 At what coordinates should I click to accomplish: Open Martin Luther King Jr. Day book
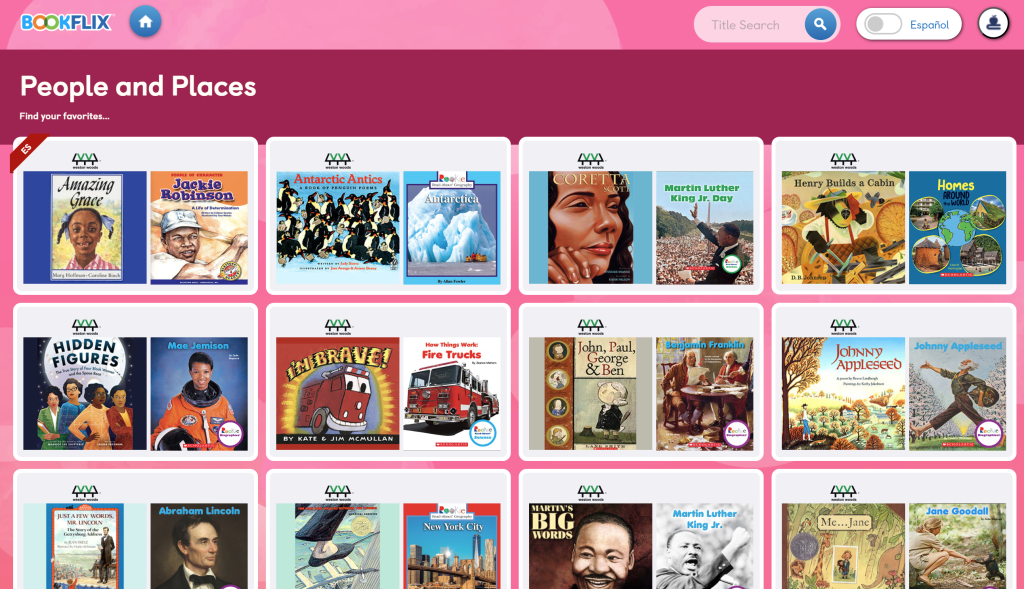tap(705, 227)
